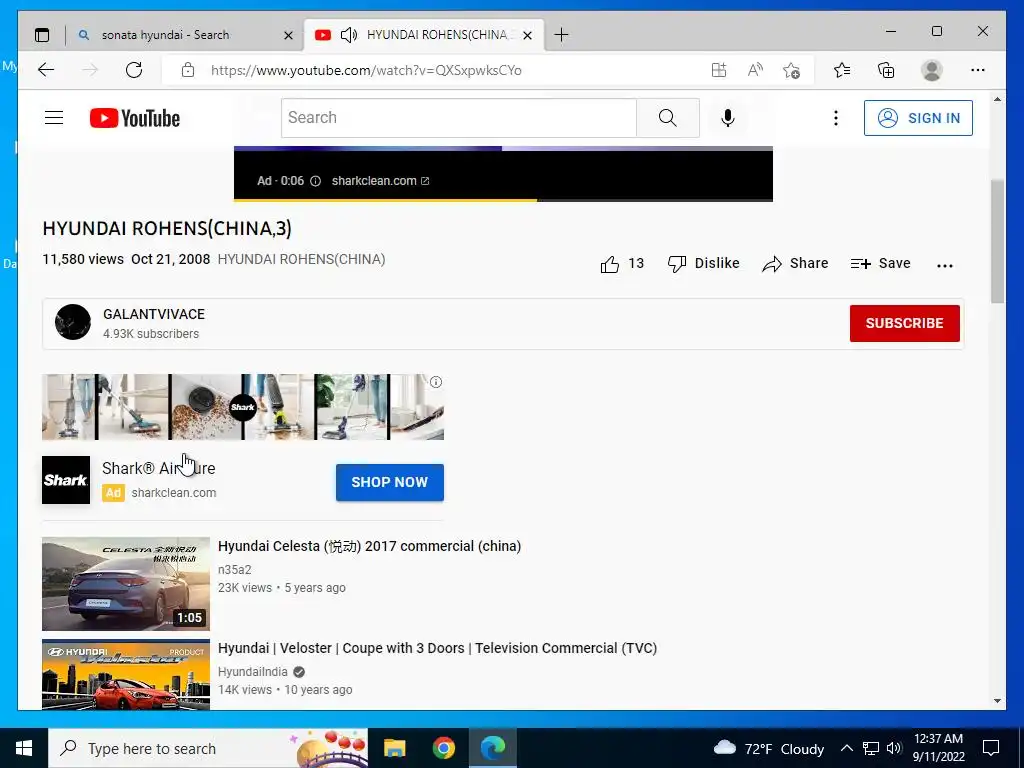Image resolution: width=1024 pixels, height=768 pixels.
Task: Refresh the YouTube page
Action: 134,70
